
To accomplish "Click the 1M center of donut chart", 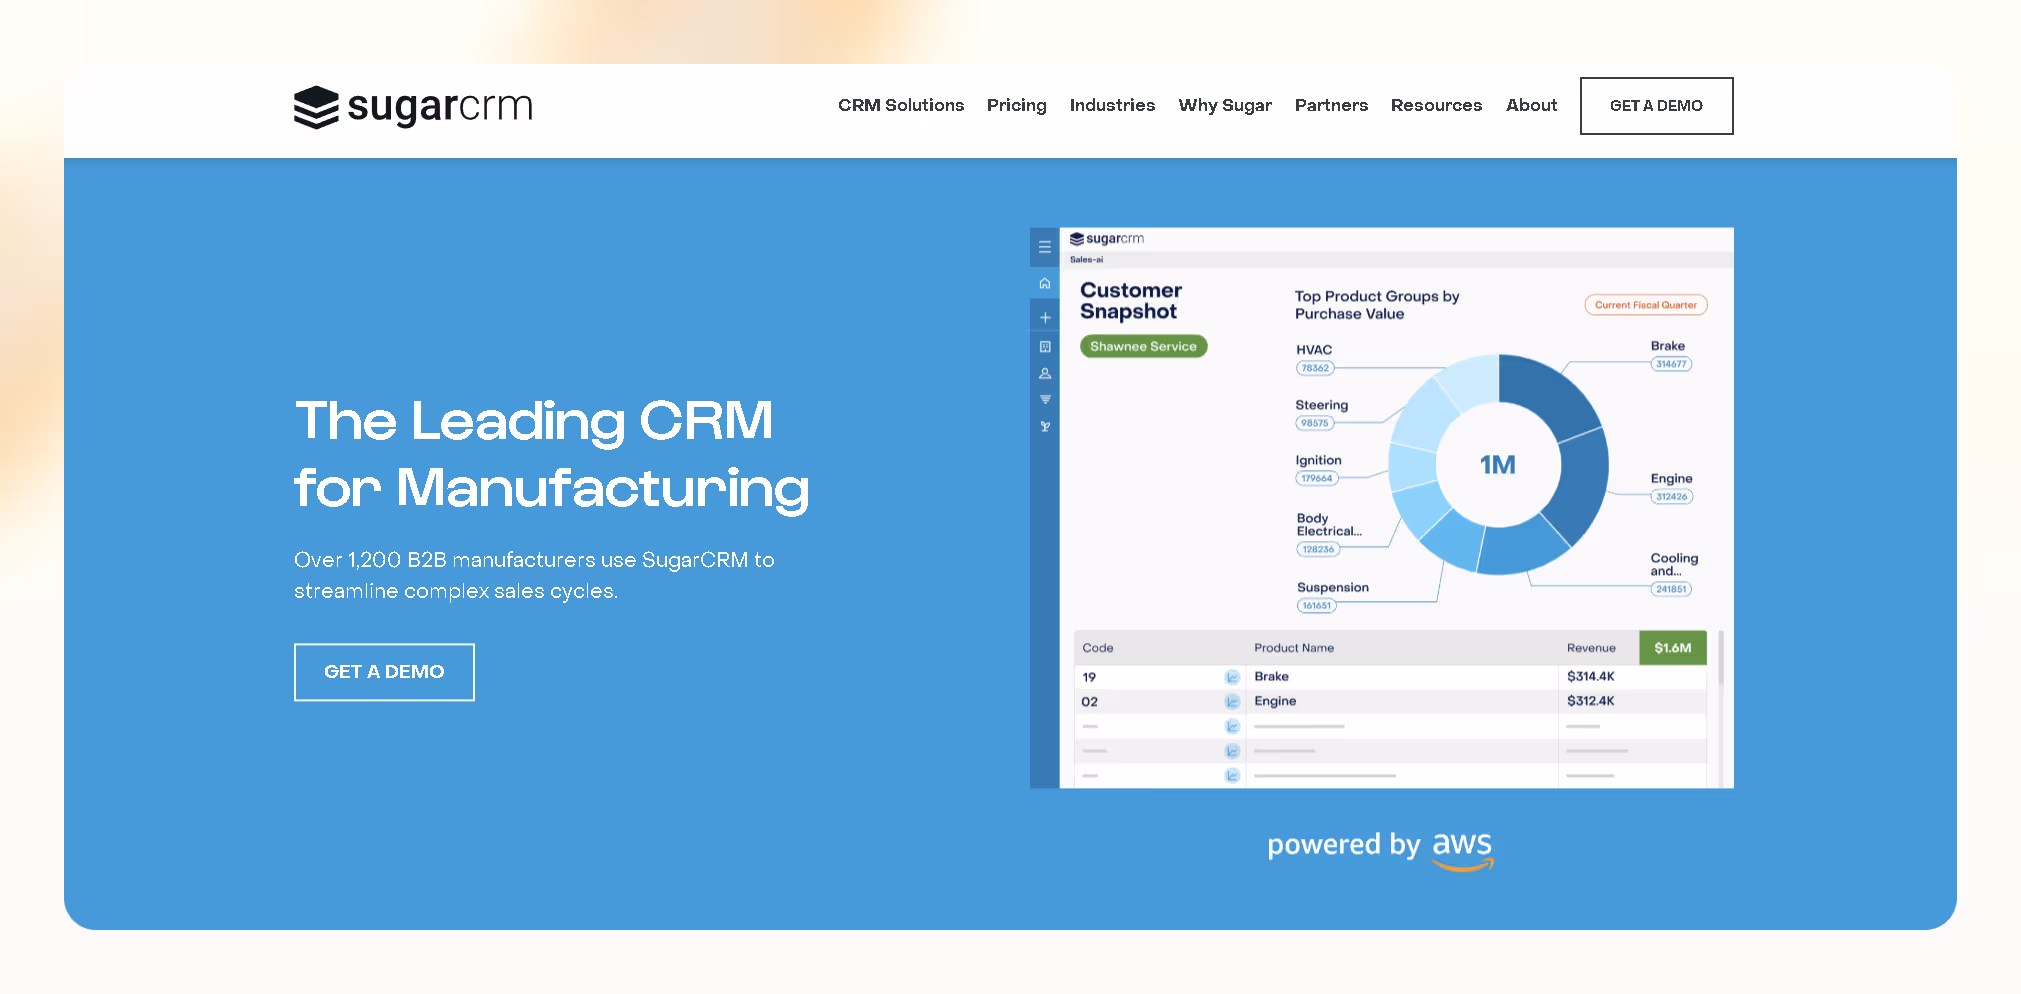I will click(1497, 465).
